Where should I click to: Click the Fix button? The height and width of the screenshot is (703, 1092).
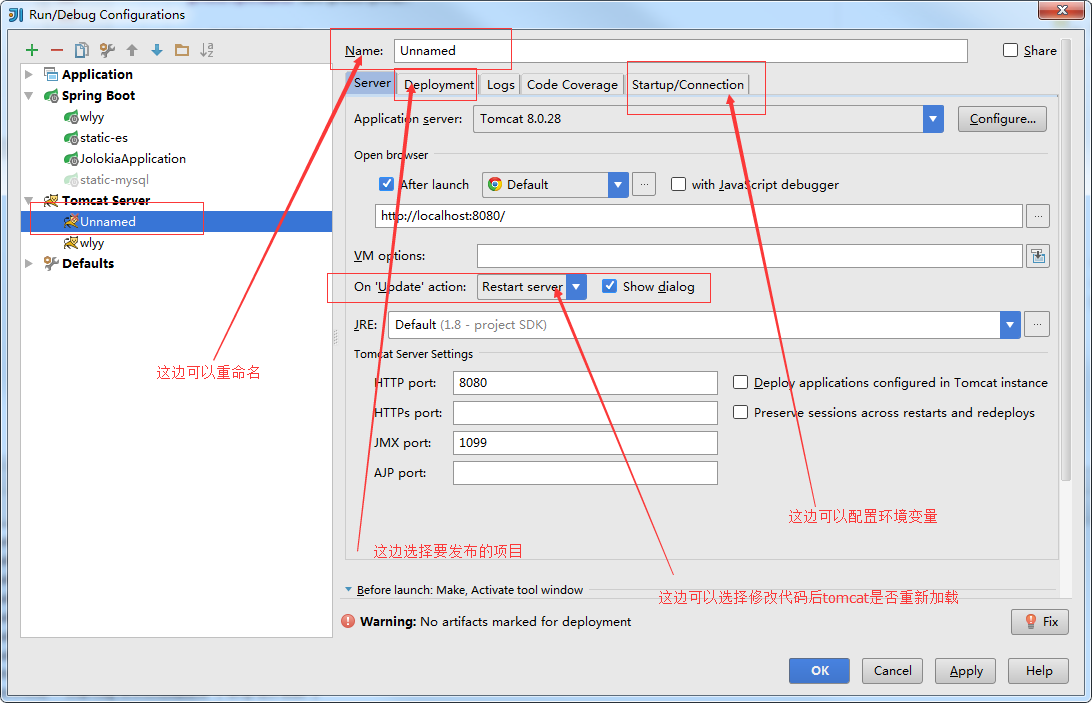pos(1040,621)
